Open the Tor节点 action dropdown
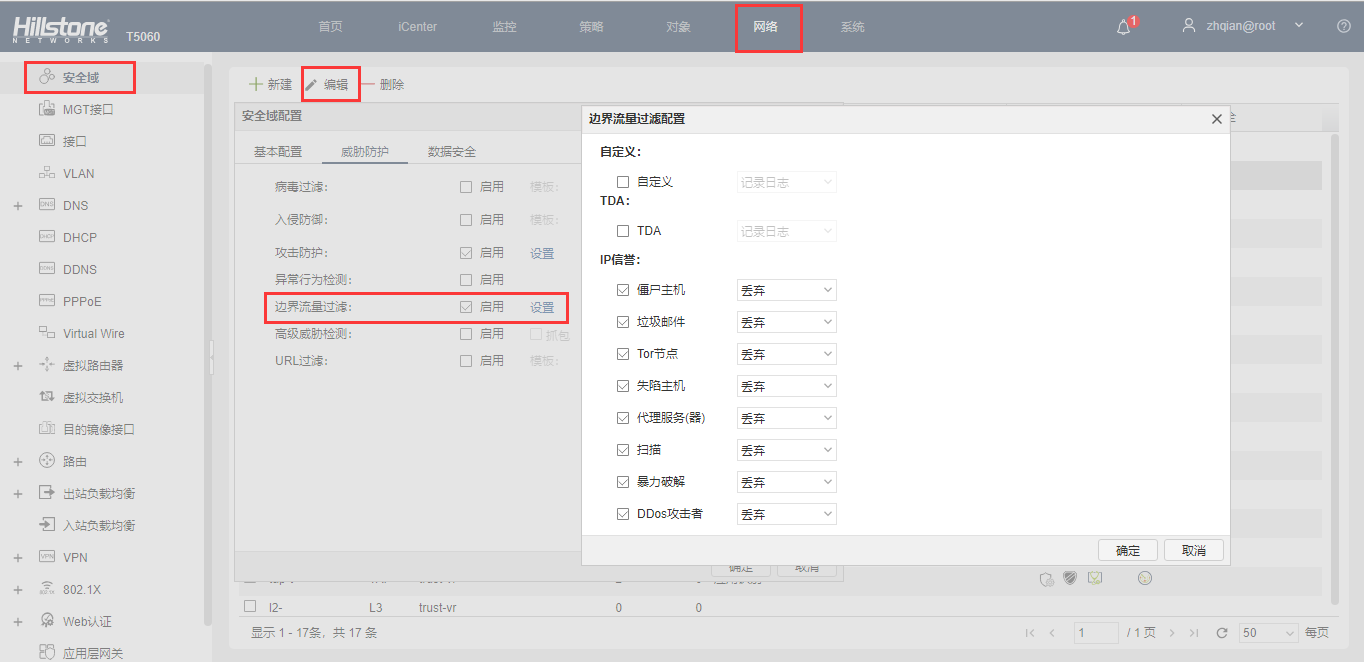This screenshot has height=662, width=1364. [786, 354]
